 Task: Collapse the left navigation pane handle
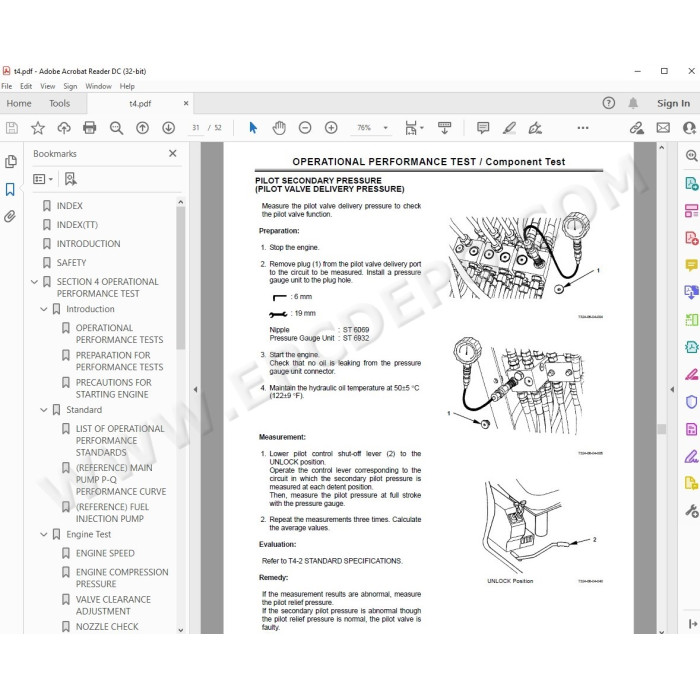(x=195, y=389)
